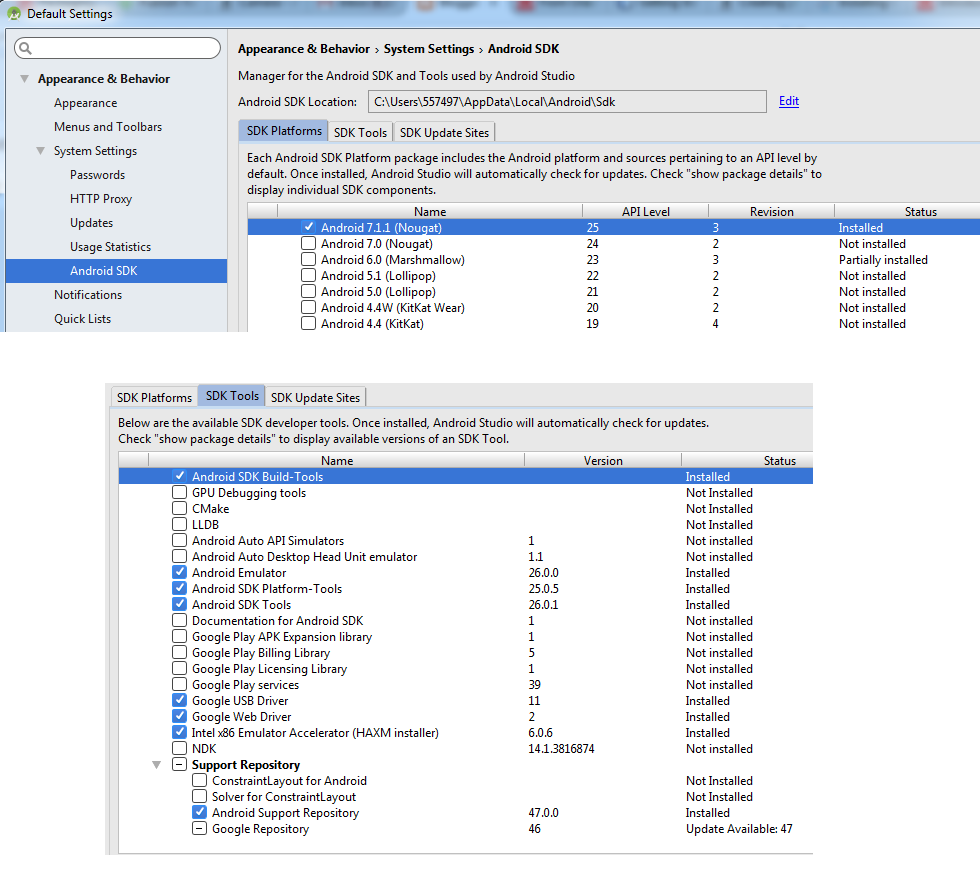
Task: Uncheck Google Web Driver checkbox
Action: (x=179, y=716)
